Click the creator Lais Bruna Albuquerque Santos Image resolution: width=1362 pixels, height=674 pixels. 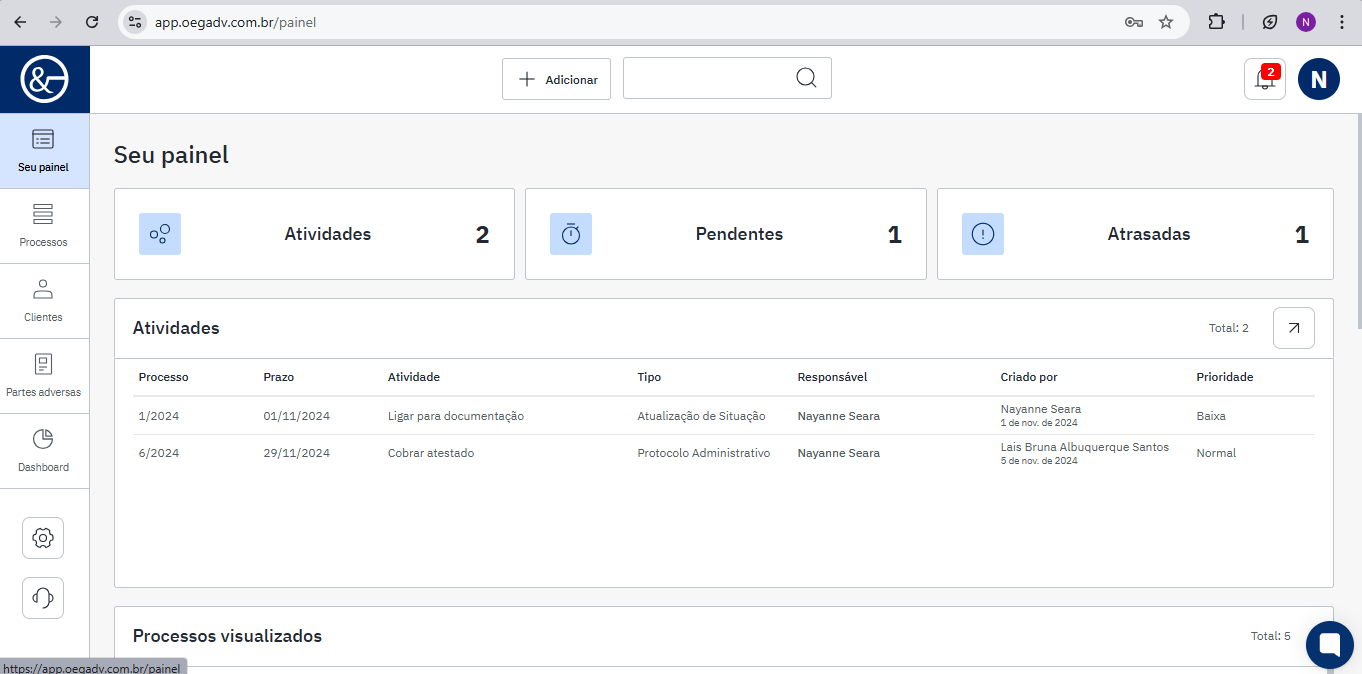pyautogui.click(x=1085, y=447)
